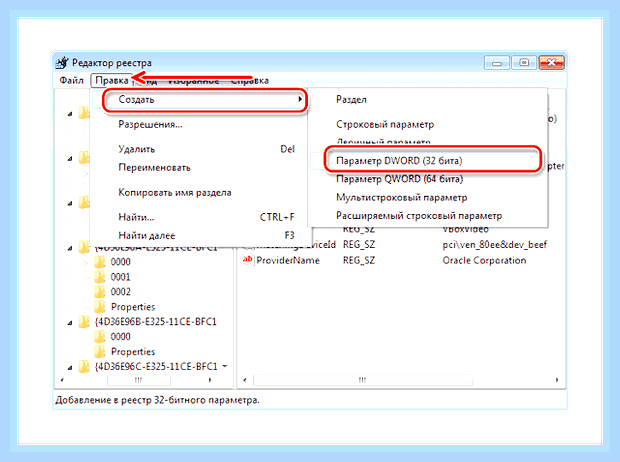The image size is (620, 462).
Task: Select Копировать имя раздела
Action: [175, 193]
